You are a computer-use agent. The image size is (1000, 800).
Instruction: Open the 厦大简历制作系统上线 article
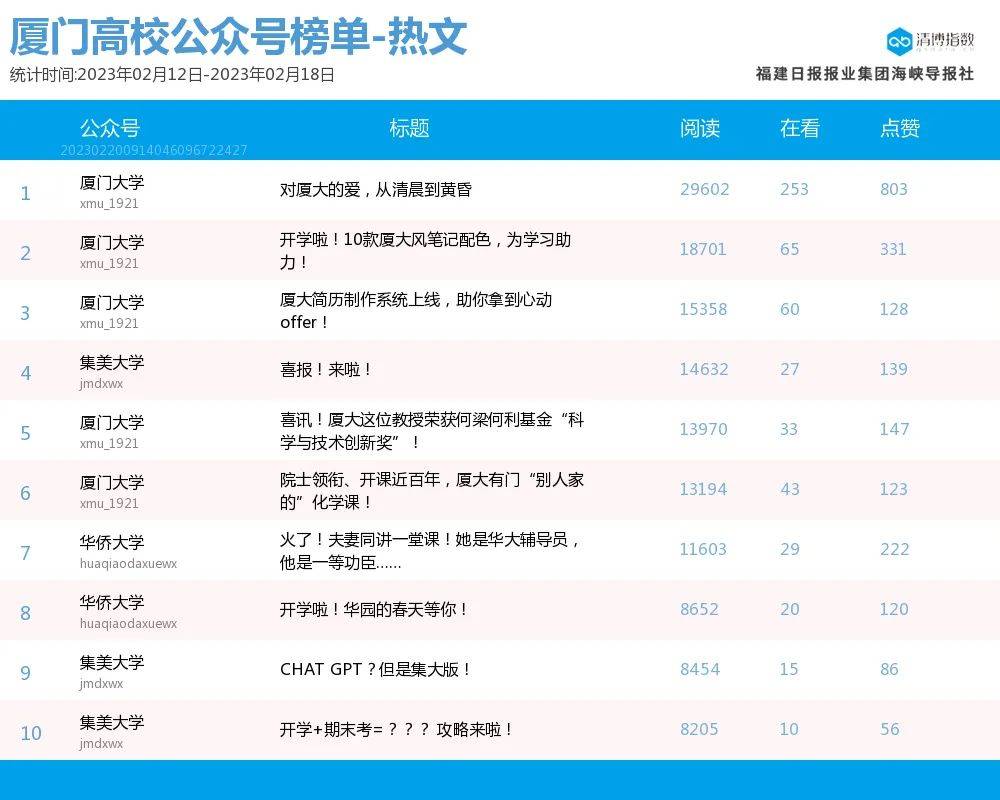416,311
